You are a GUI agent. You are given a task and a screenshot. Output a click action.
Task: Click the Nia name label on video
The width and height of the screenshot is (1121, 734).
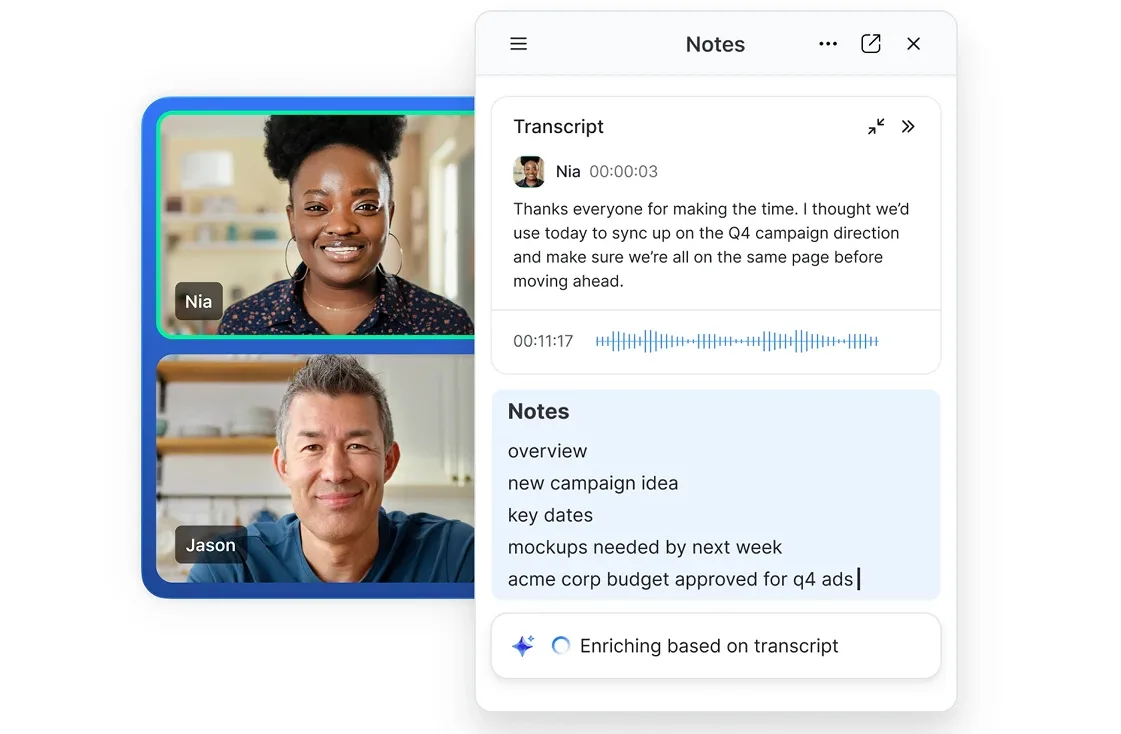click(x=198, y=301)
